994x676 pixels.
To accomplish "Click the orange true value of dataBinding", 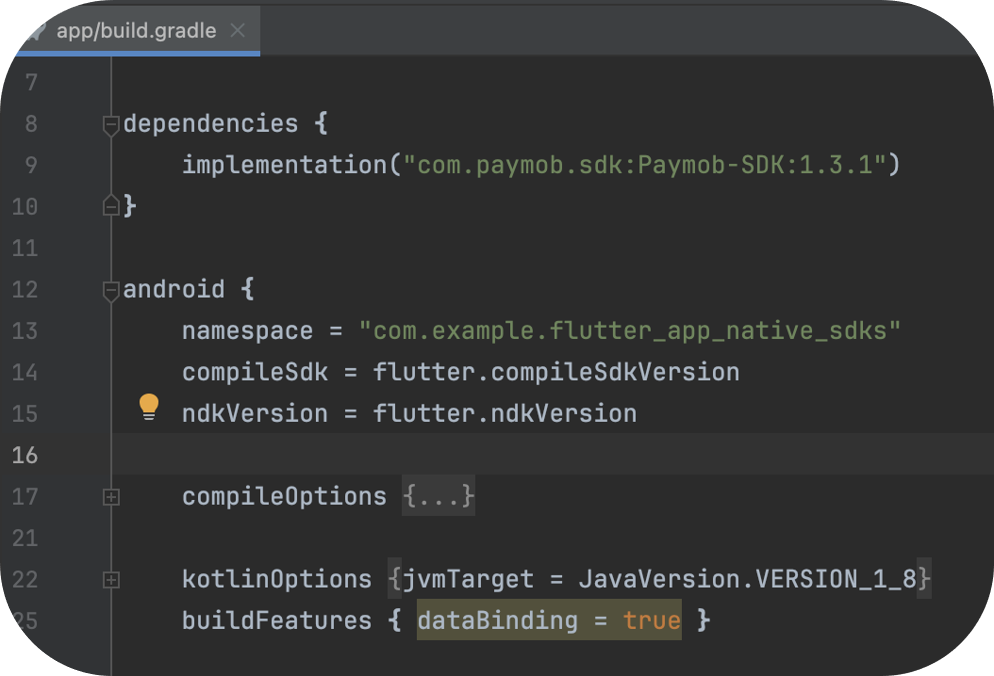I will tap(651, 621).
